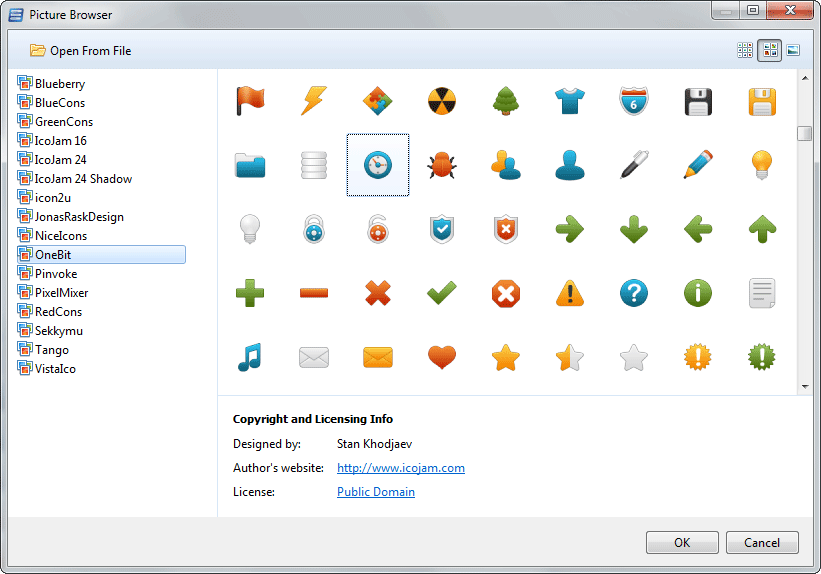Screen dimensions: 821x574
Task: Open the www.icojam.com author link
Action: pyautogui.click(x=400, y=468)
